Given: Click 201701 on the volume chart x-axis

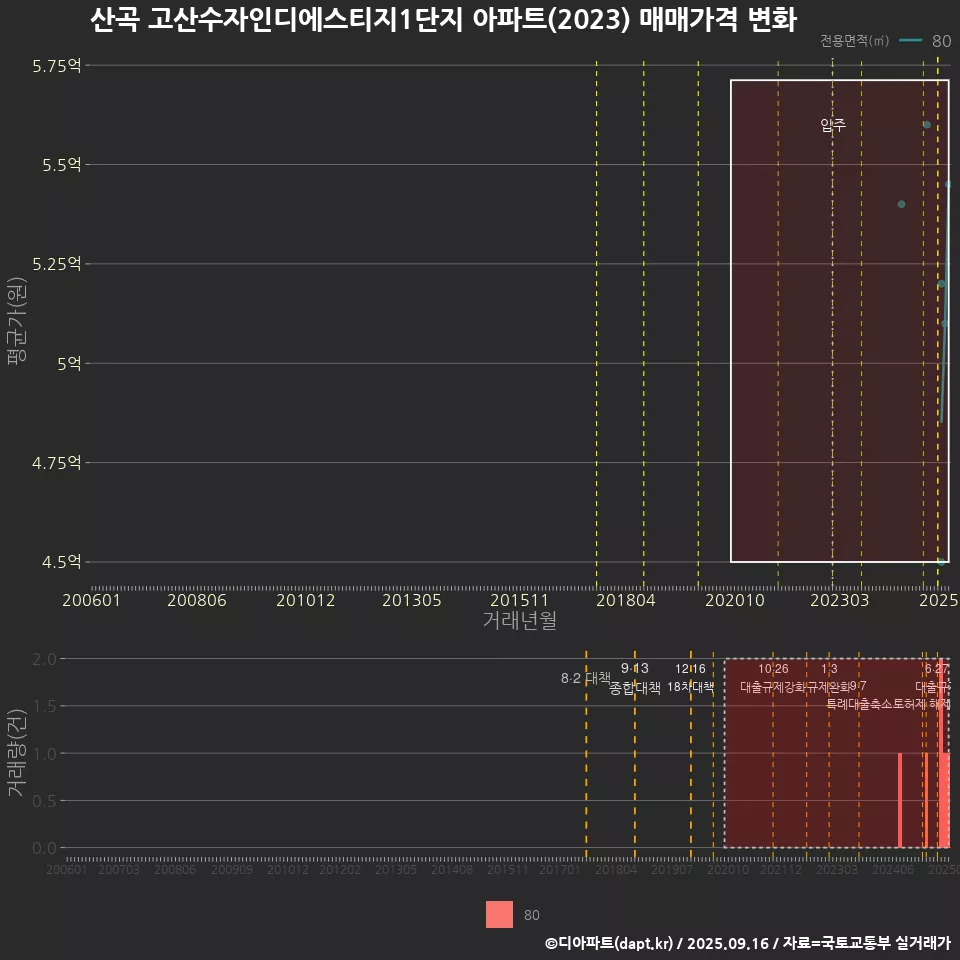Looking at the screenshot, I should coord(560,869).
